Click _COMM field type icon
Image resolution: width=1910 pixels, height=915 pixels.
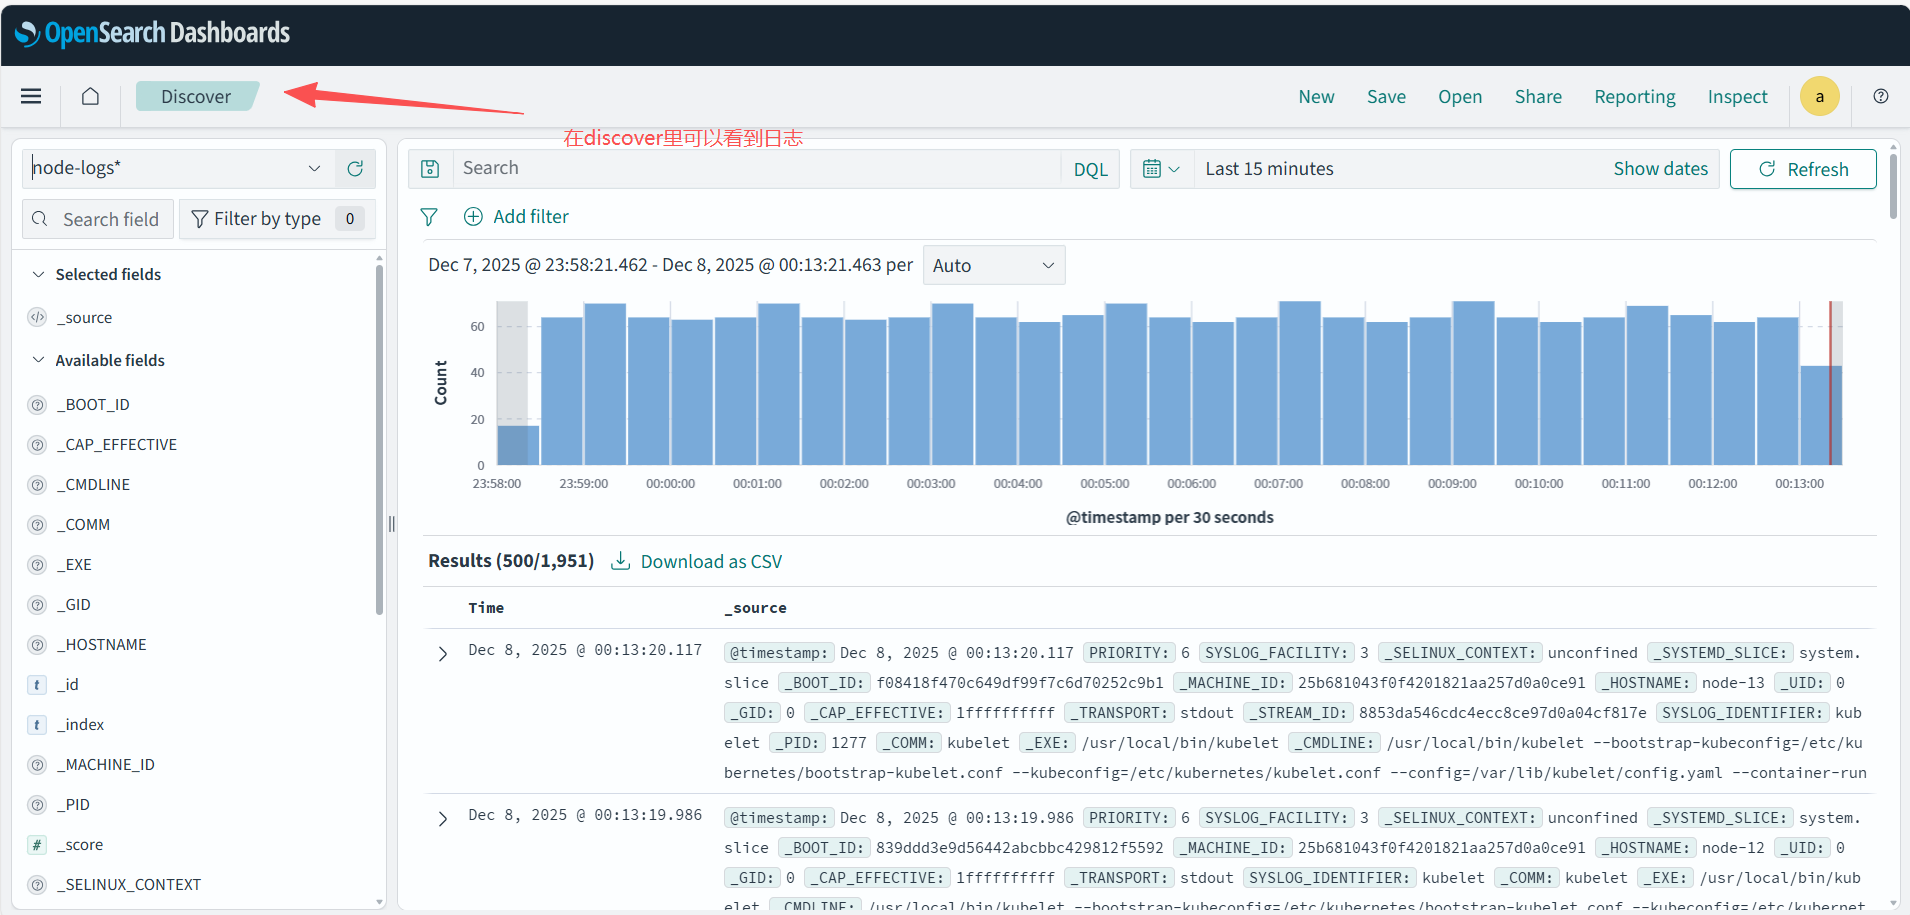pos(37,525)
